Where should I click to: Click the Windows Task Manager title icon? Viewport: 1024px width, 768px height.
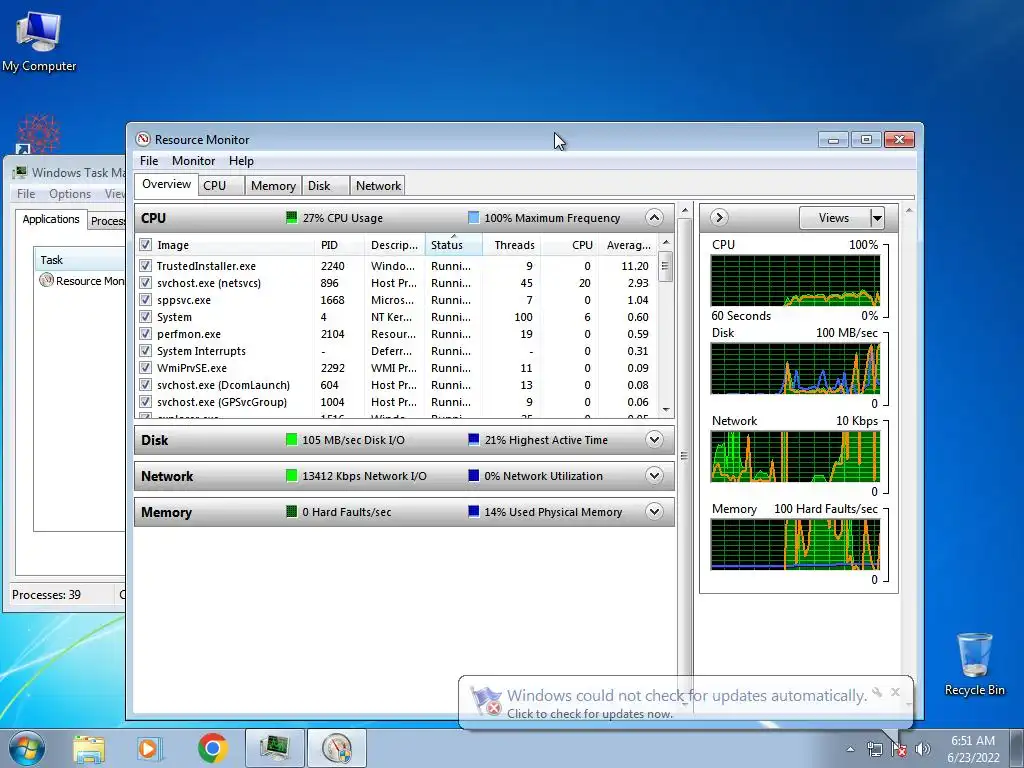pyautogui.click(x=20, y=172)
